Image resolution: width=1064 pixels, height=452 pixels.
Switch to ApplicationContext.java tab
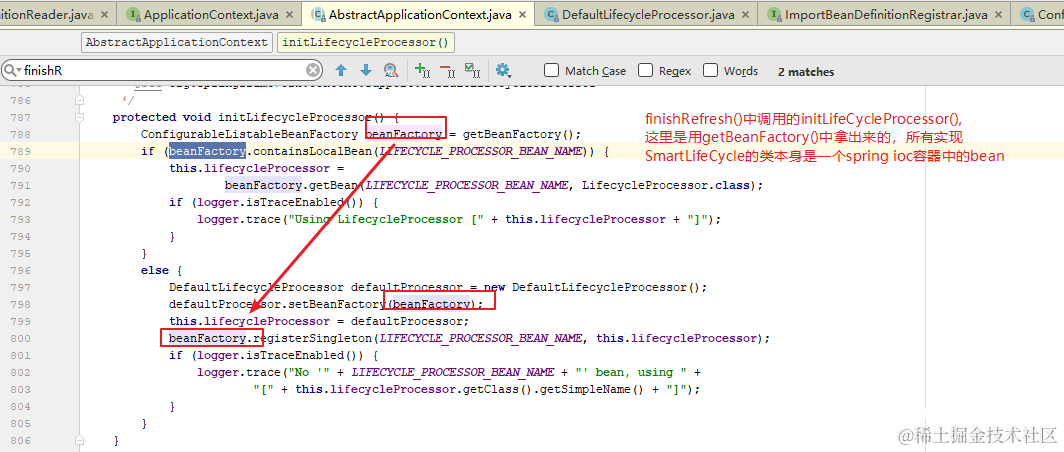tap(210, 15)
